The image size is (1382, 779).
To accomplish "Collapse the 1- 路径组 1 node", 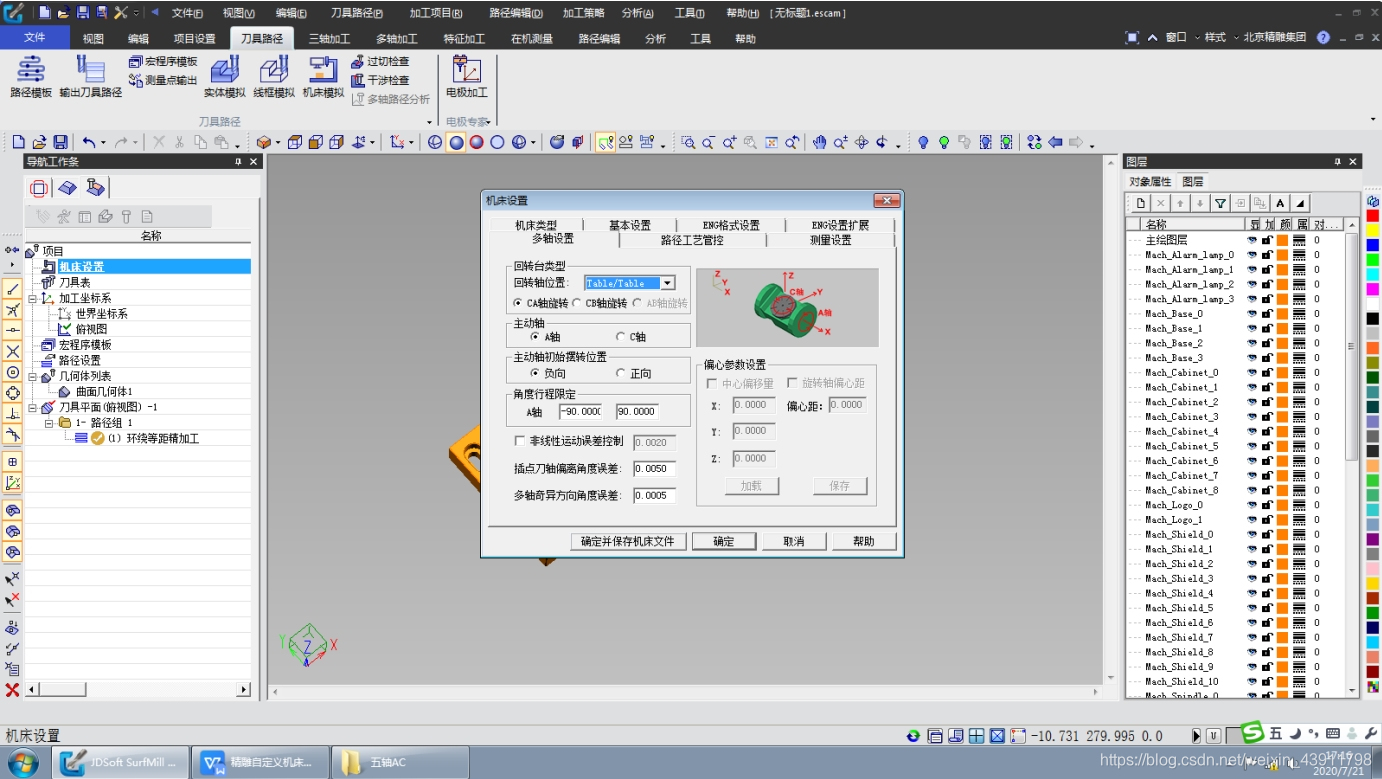I will [48, 423].
